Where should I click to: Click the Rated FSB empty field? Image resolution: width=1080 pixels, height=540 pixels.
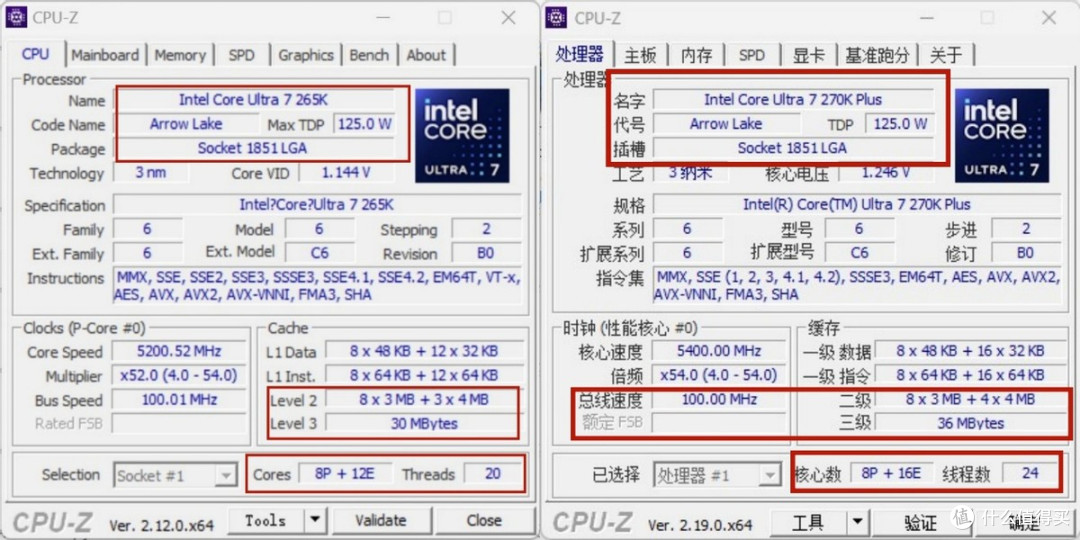[179, 424]
